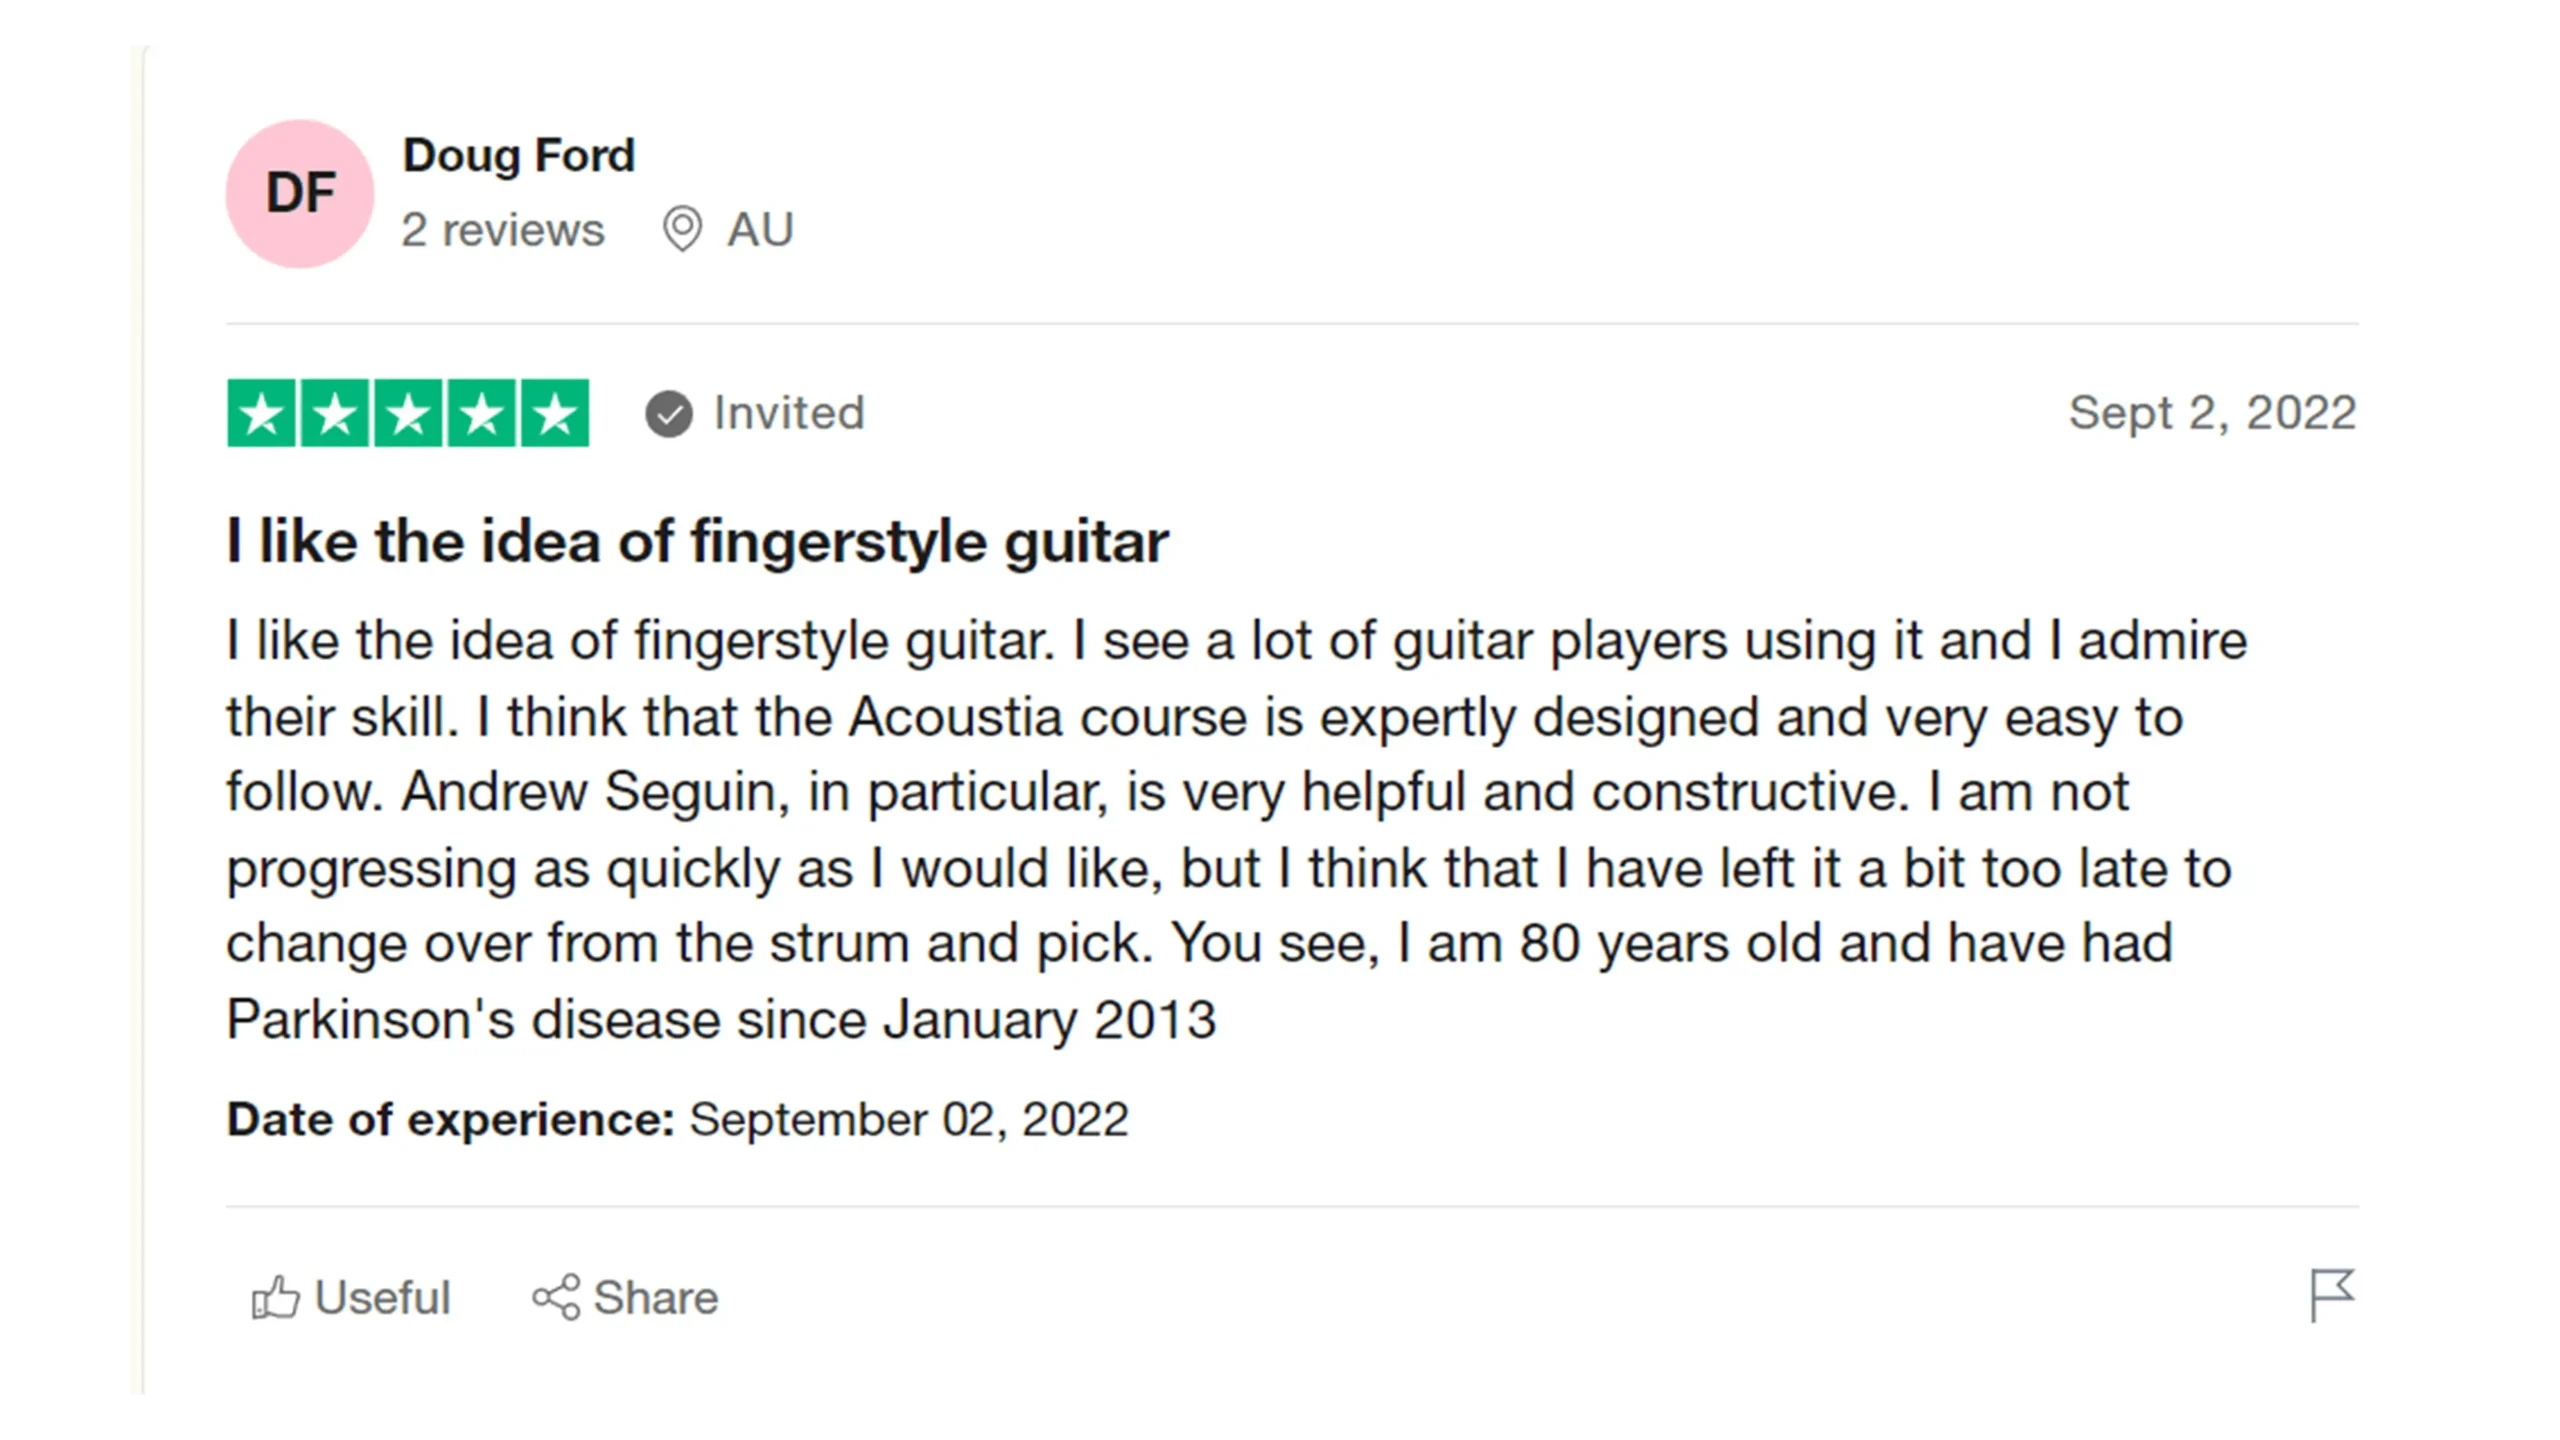
Task: Click the AU country label
Action: tap(760, 230)
